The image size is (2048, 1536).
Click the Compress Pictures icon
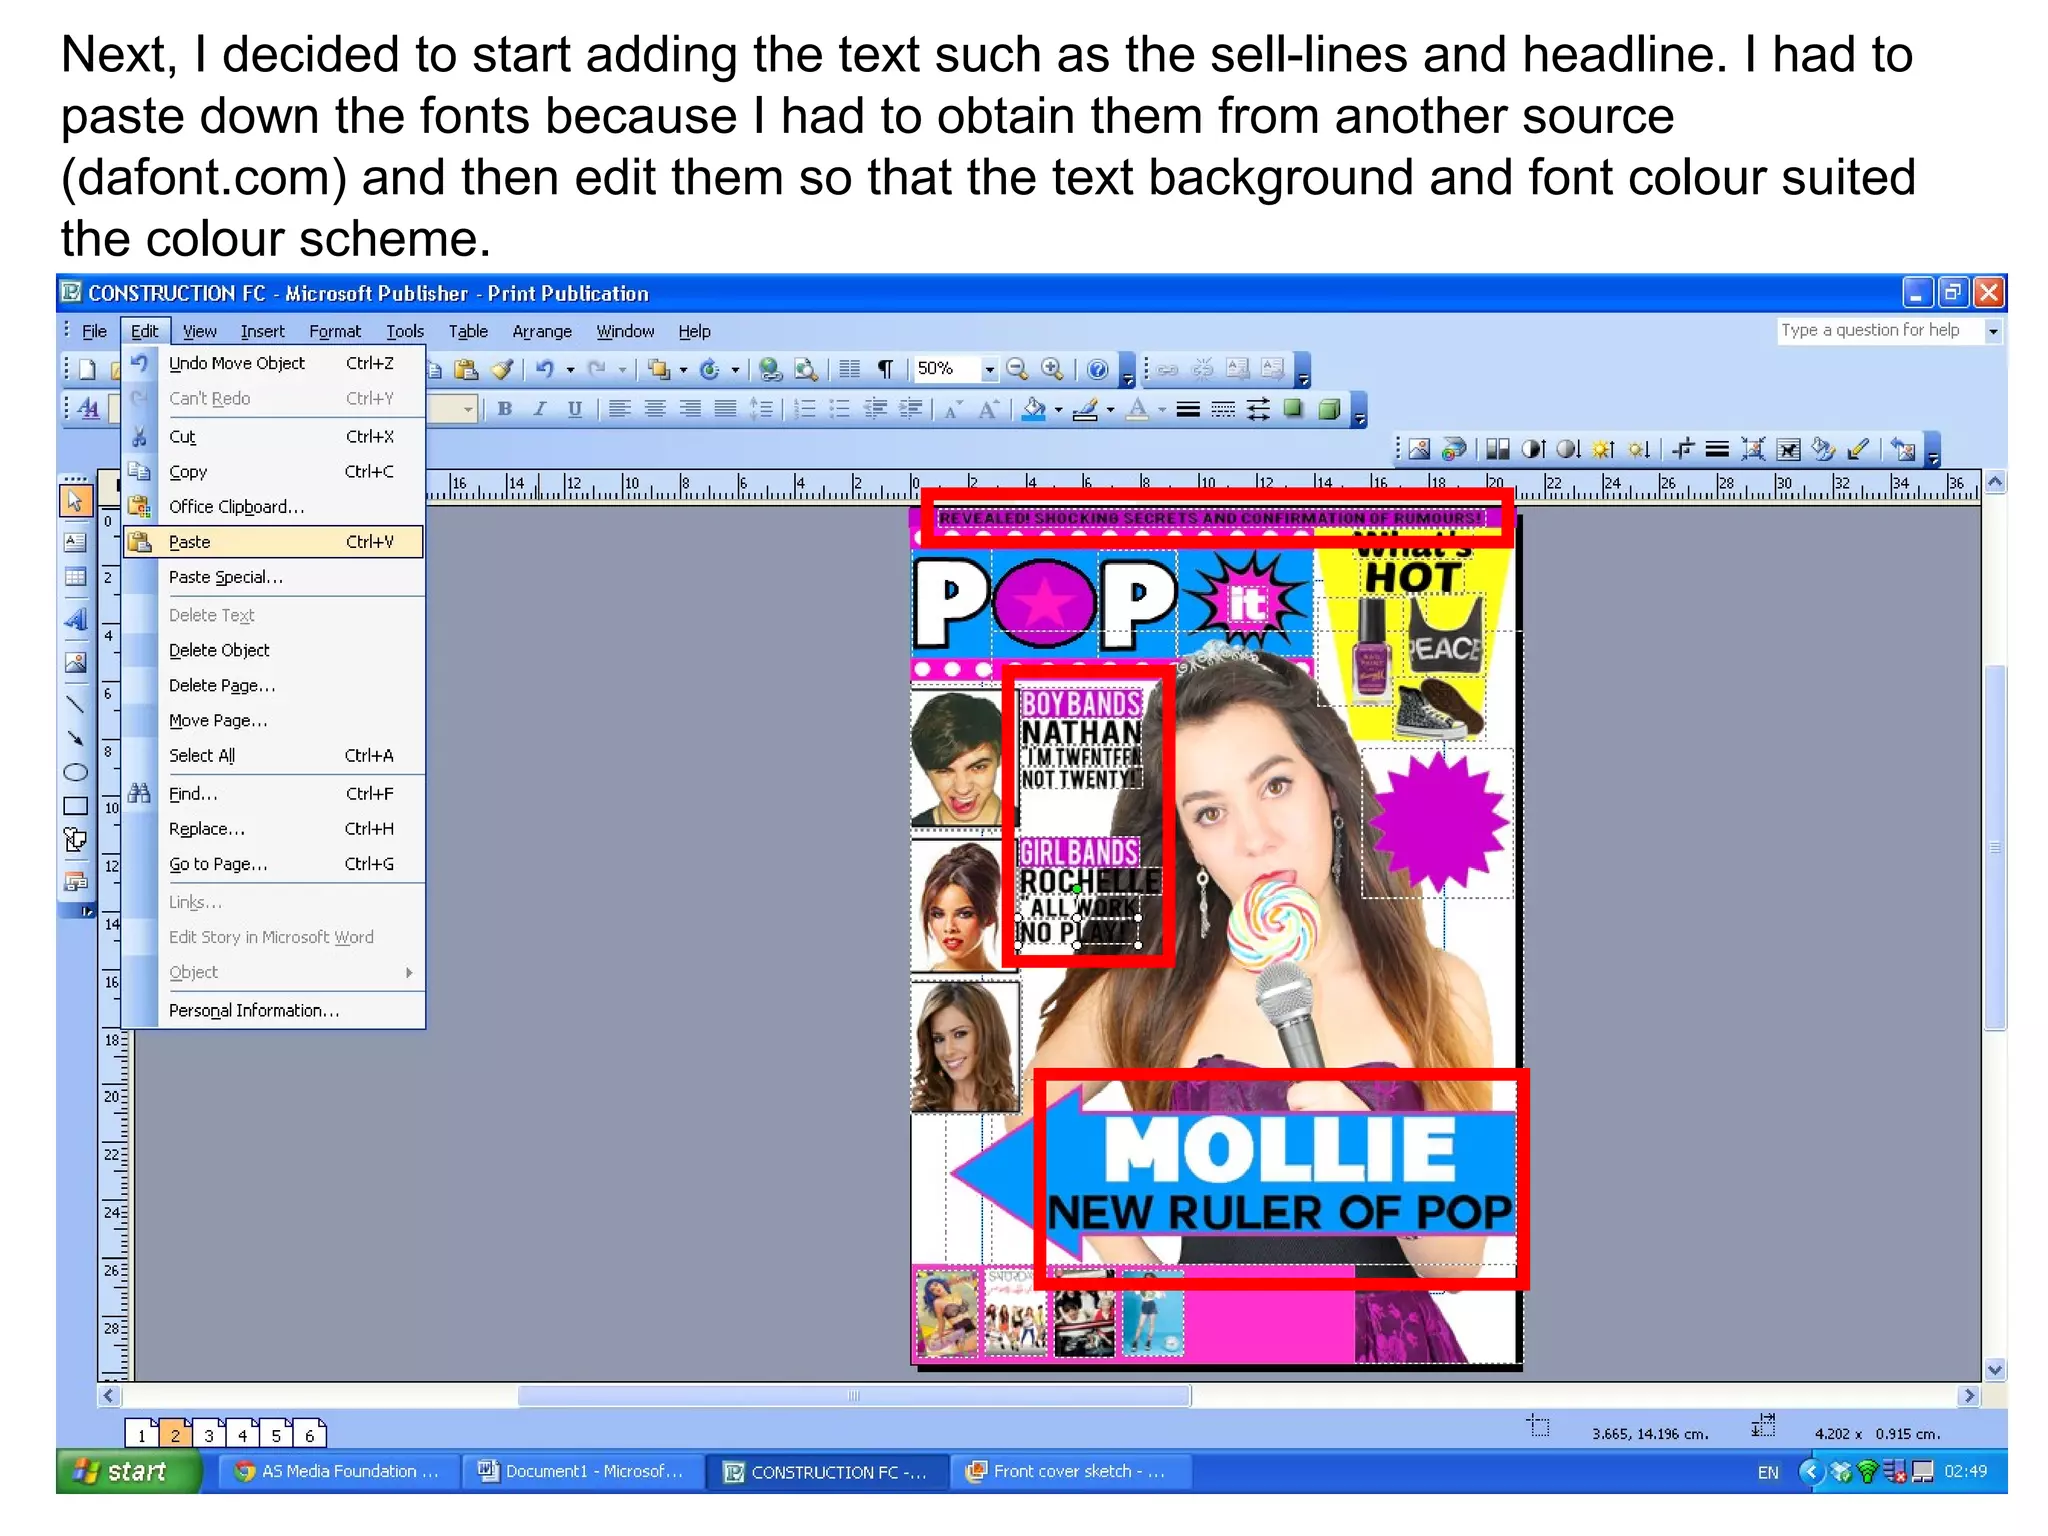1752,449
